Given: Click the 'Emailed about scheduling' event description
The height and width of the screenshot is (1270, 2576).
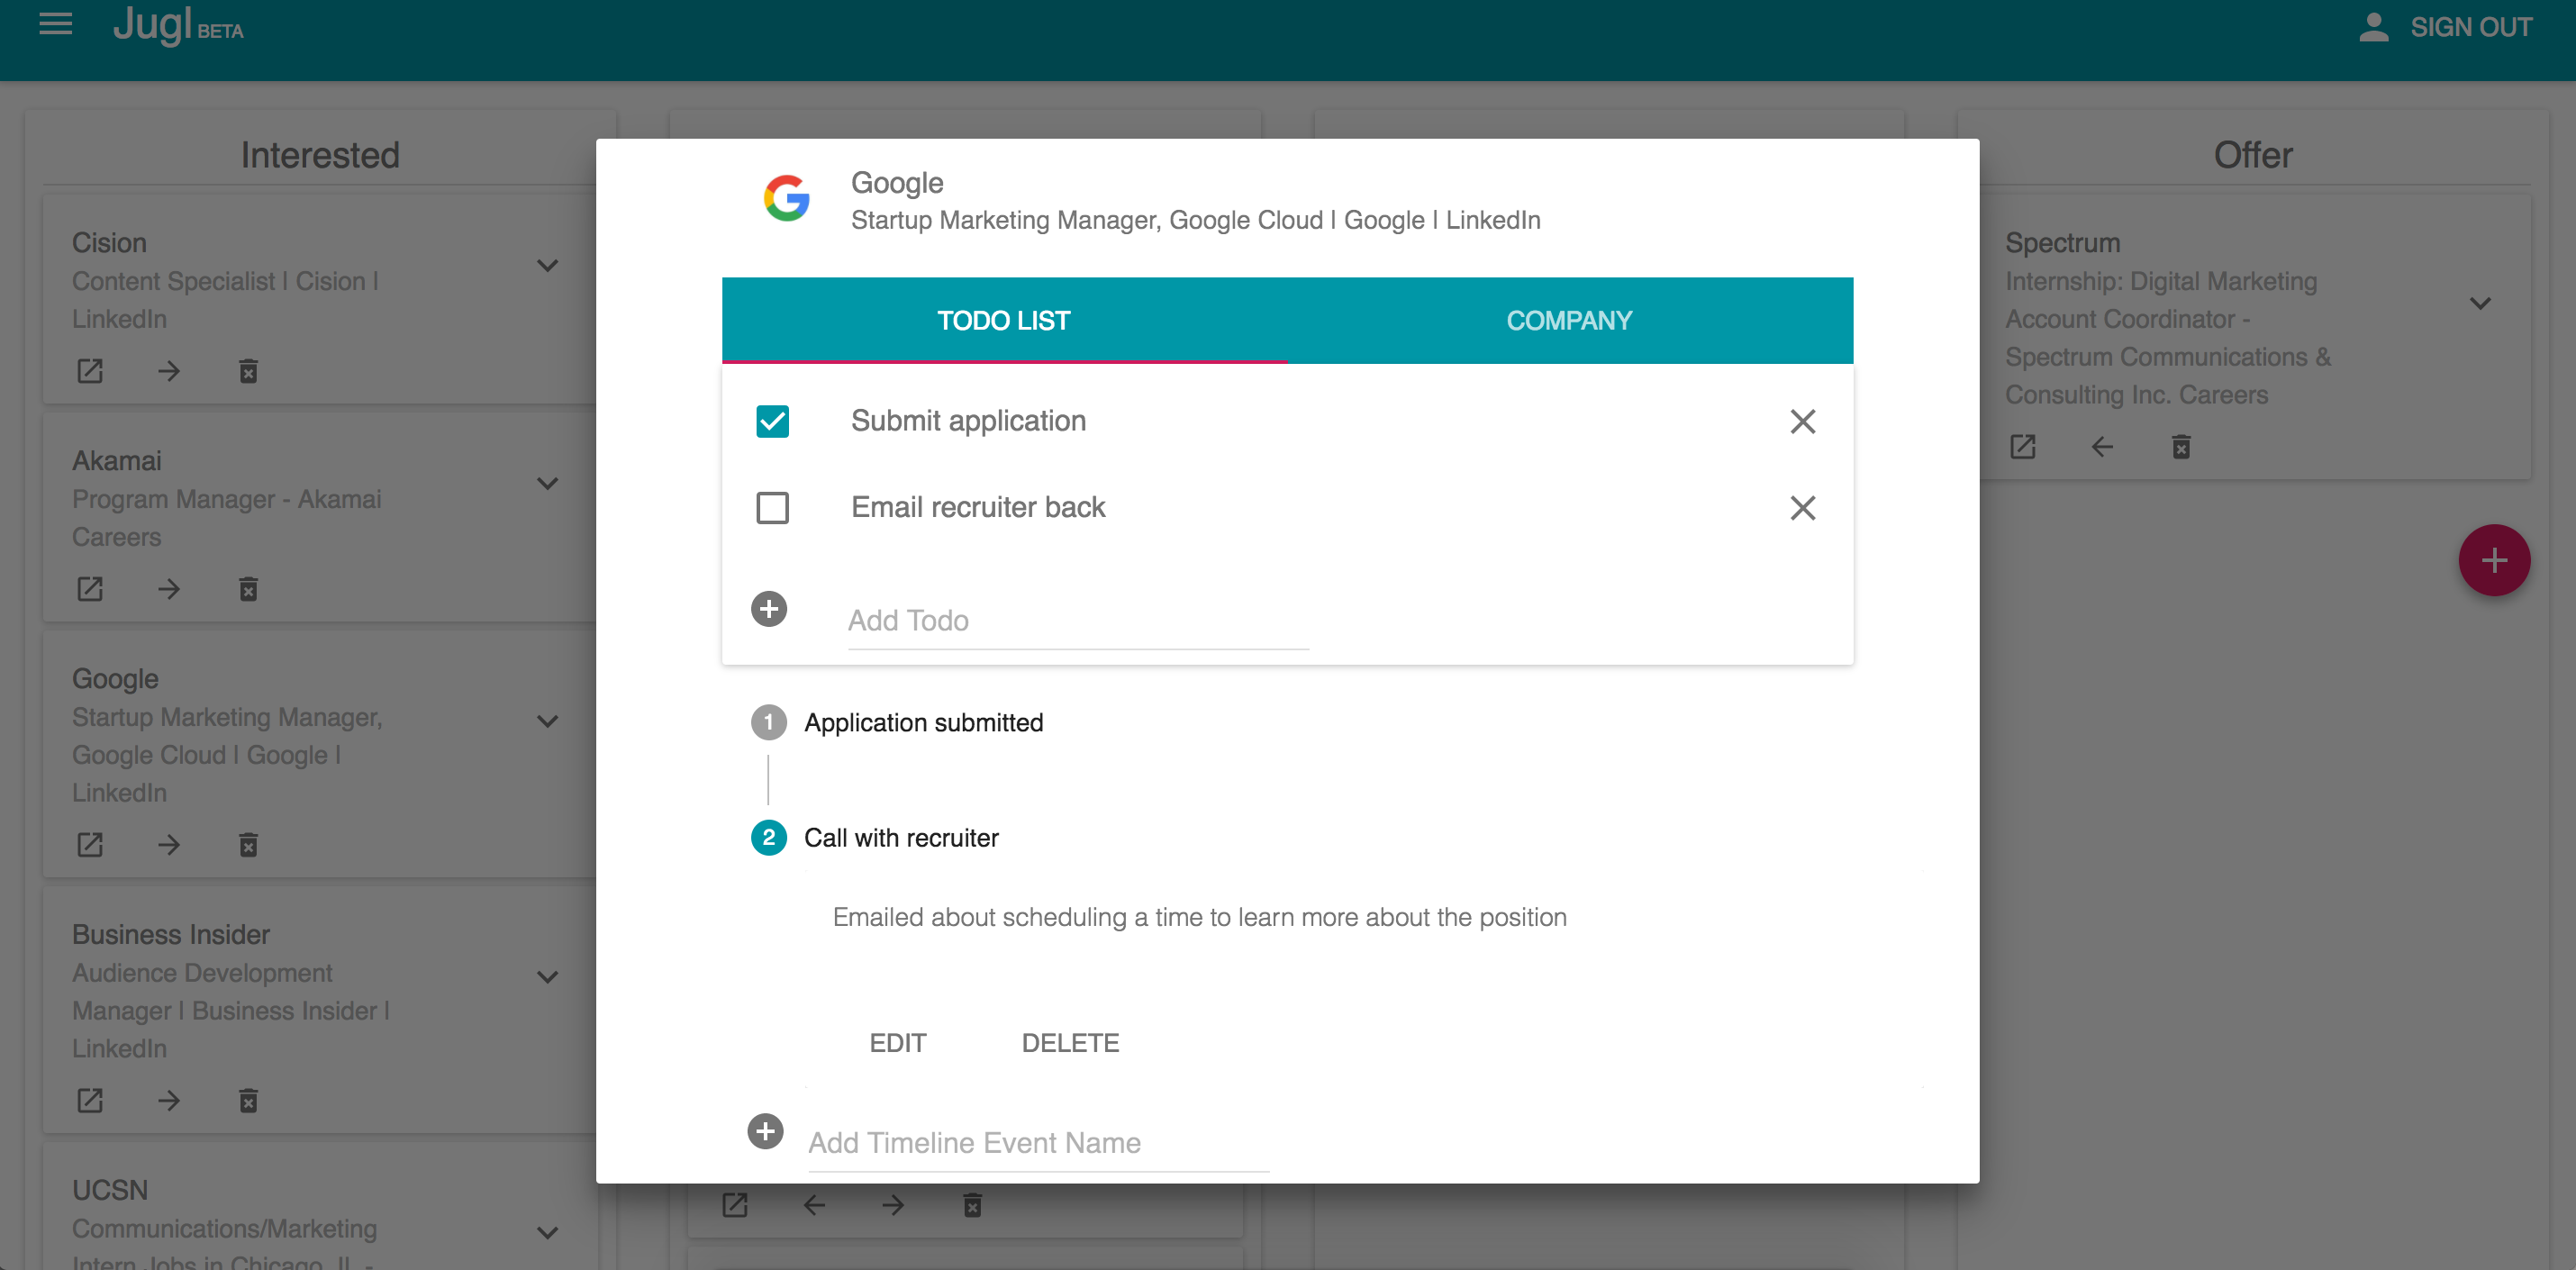Looking at the screenshot, I should click(x=1199, y=917).
